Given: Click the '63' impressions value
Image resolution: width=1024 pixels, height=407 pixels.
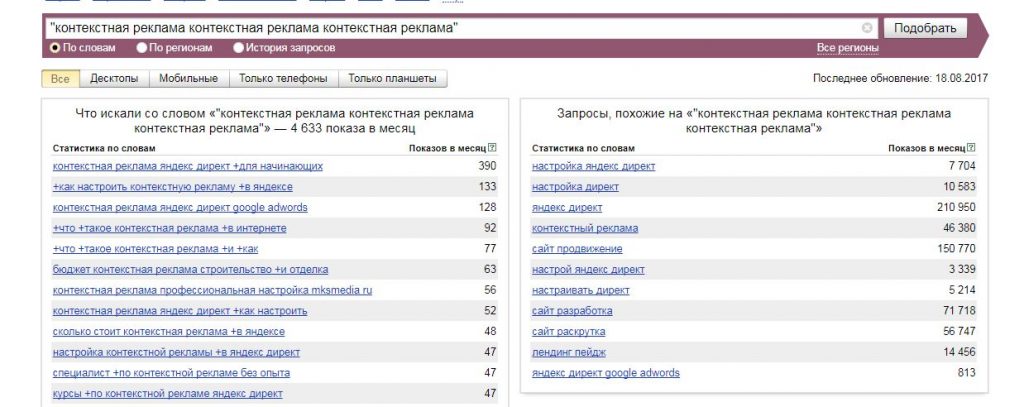Looking at the screenshot, I should coord(490,269).
